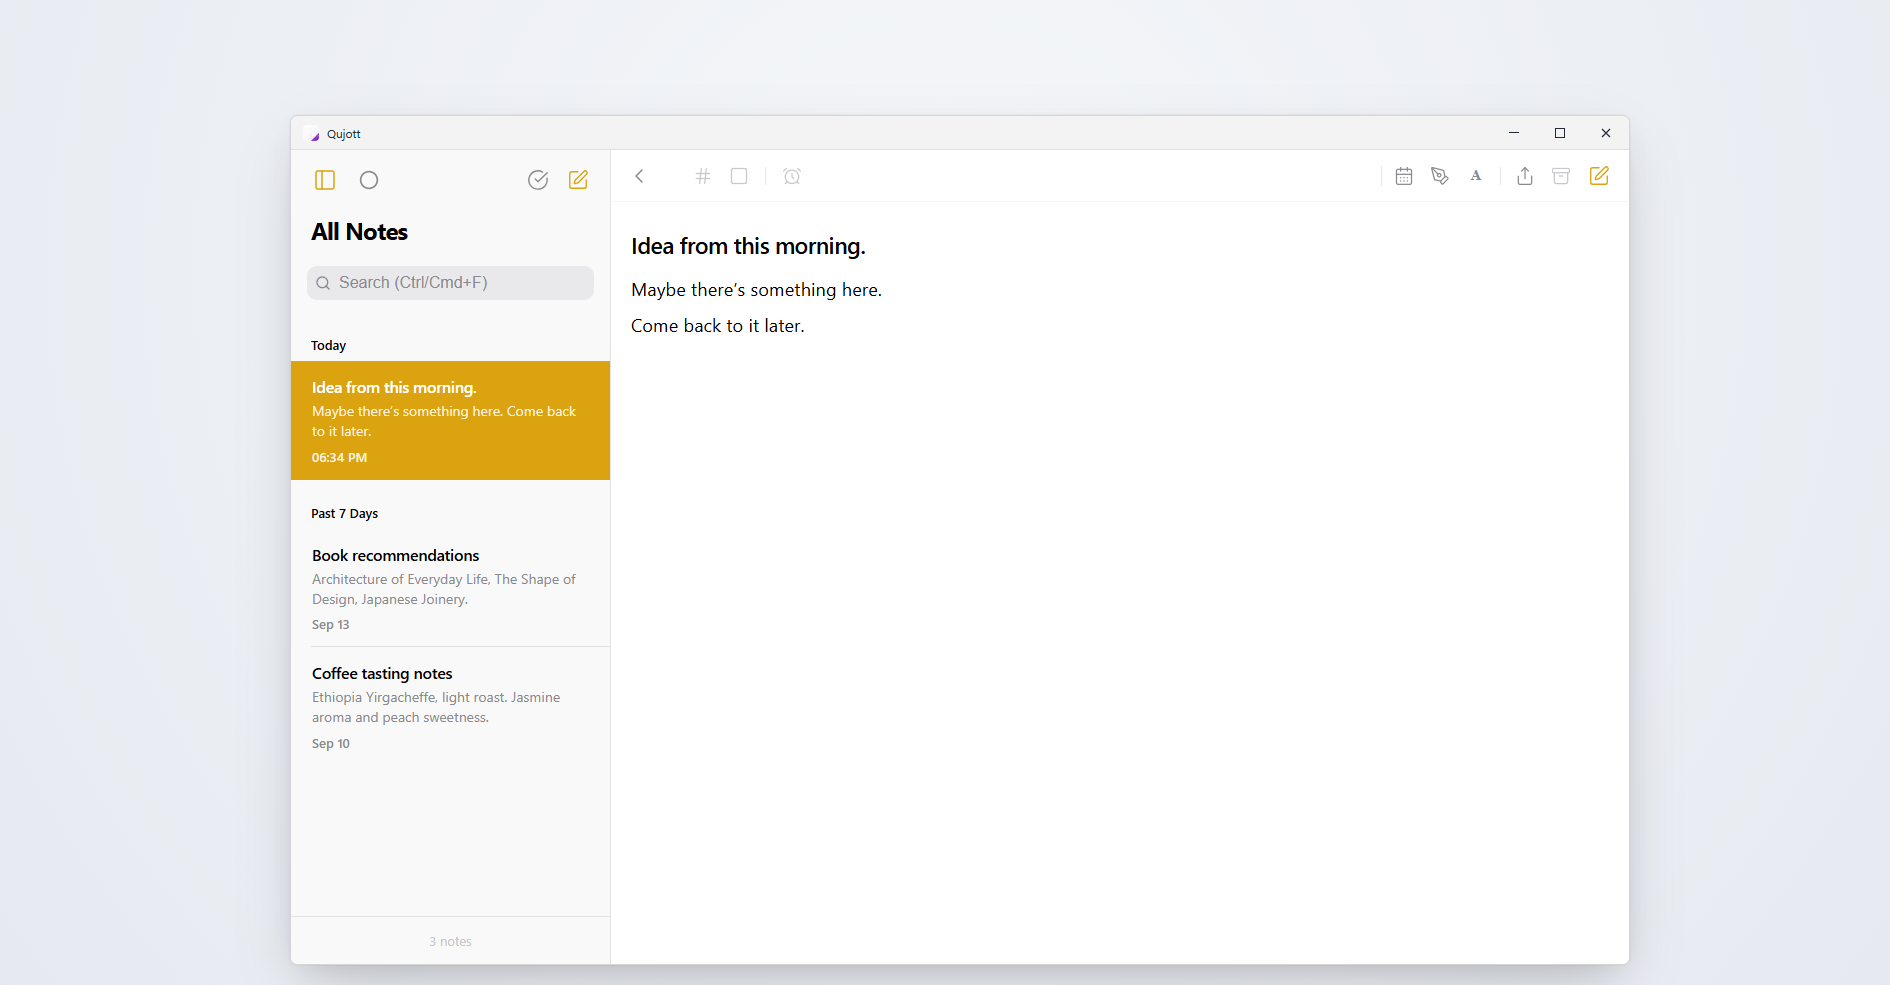Image resolution: width=1890 pixels, height=985 pixels.
Task: Open the calendar icon in note toolbar
Action: point(1404,176)
